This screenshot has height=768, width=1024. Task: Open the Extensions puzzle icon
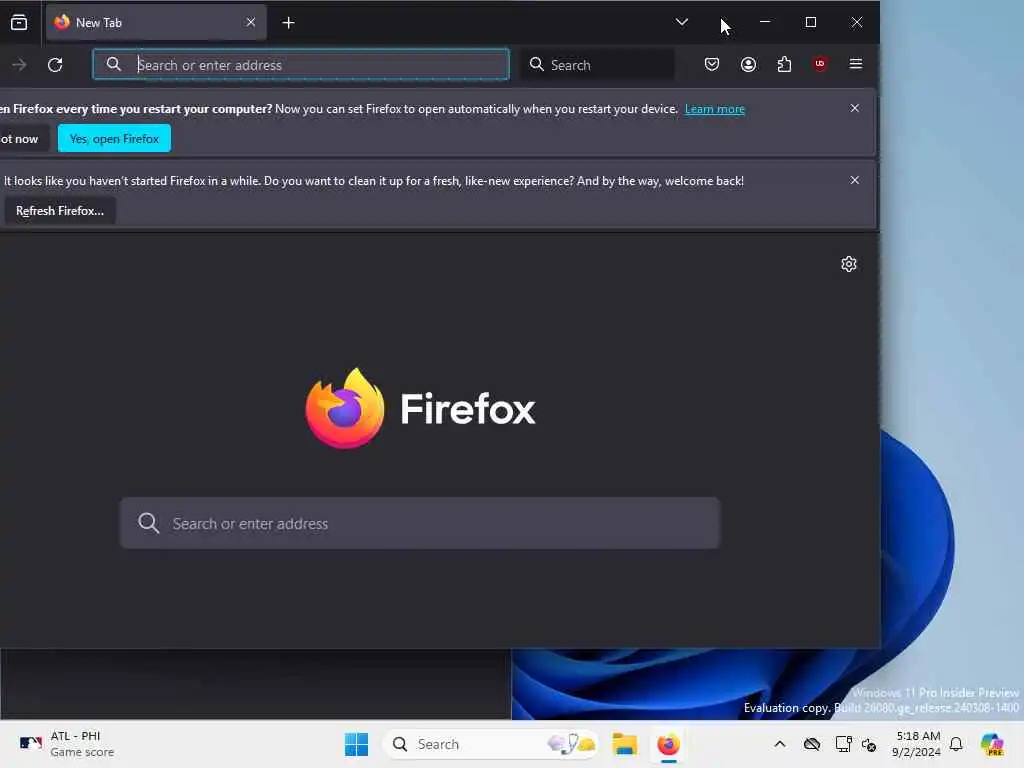[784, 64]
